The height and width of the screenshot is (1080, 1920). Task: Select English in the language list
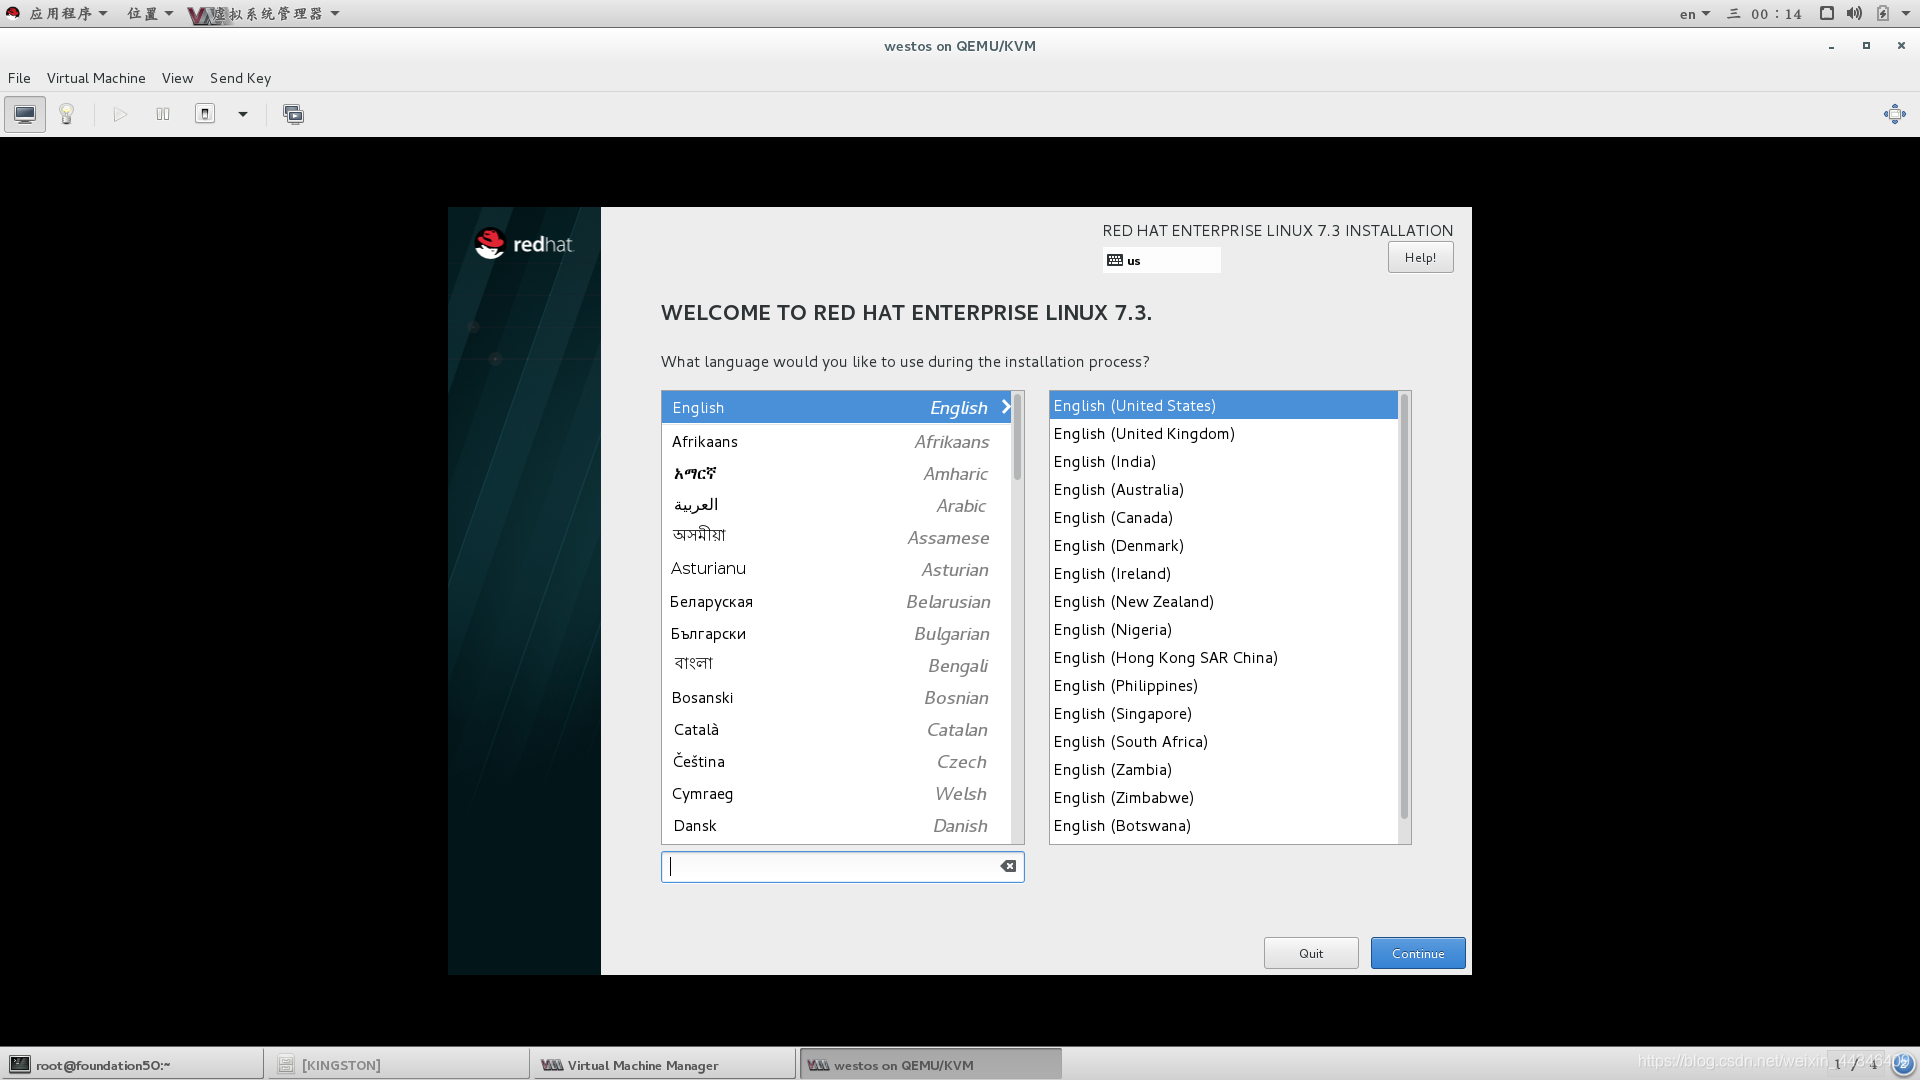click(836, 407)
